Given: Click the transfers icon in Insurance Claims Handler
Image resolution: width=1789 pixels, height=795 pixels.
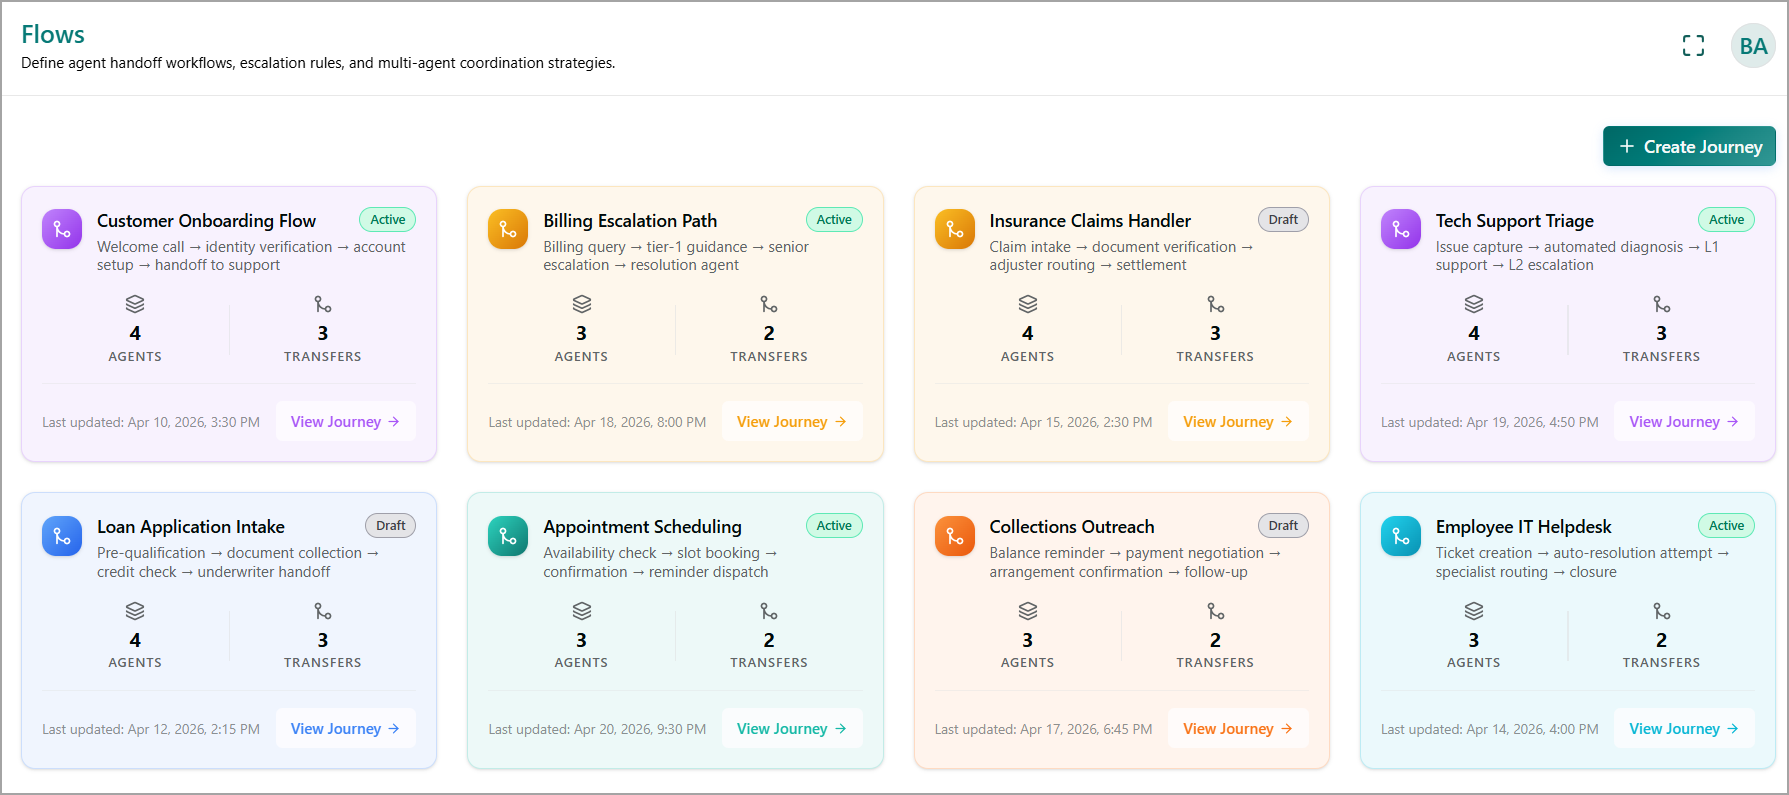Looking at the screenshot, I should (1216, 304).
